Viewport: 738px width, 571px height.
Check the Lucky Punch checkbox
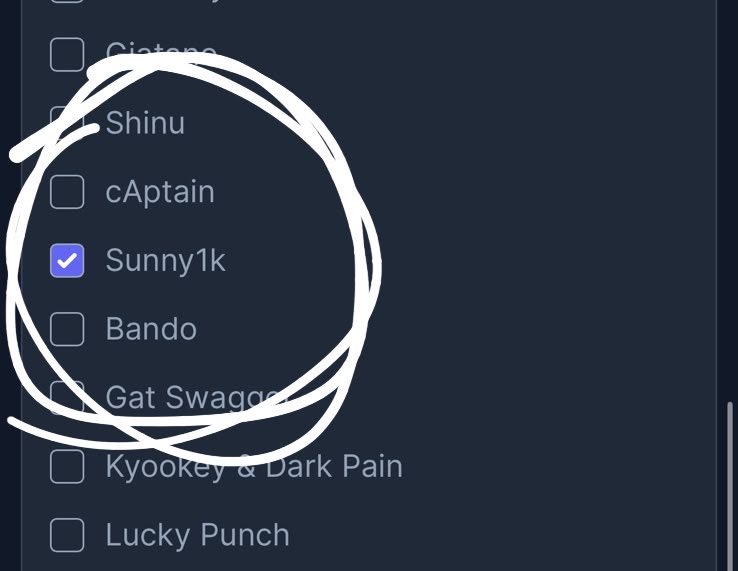pyautogui.click(x=67, y=535)
